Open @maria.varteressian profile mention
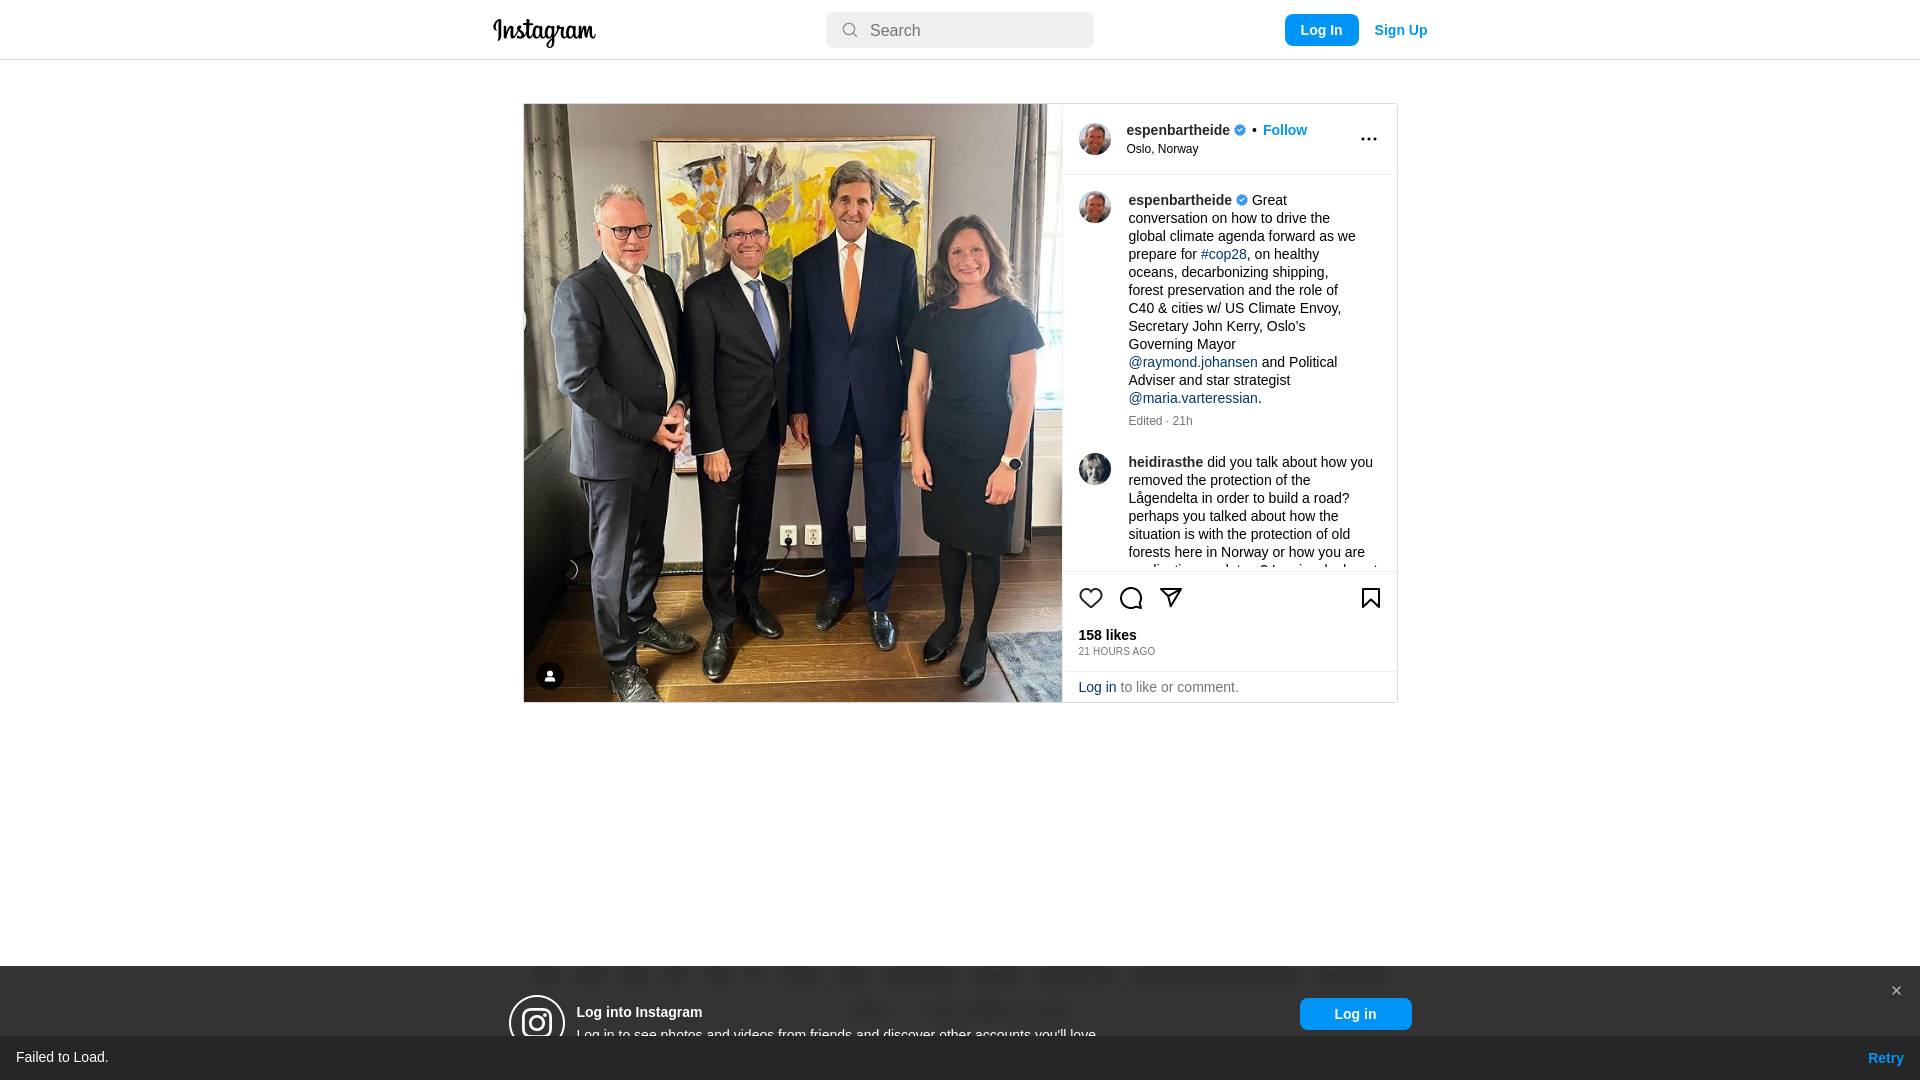The width and height of the screenshot is (1920, 1080). tap(1193, 398)
